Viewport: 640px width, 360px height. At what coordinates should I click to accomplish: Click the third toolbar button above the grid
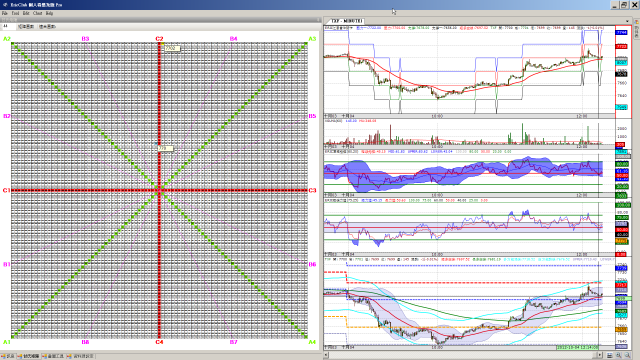coord(47,27)
